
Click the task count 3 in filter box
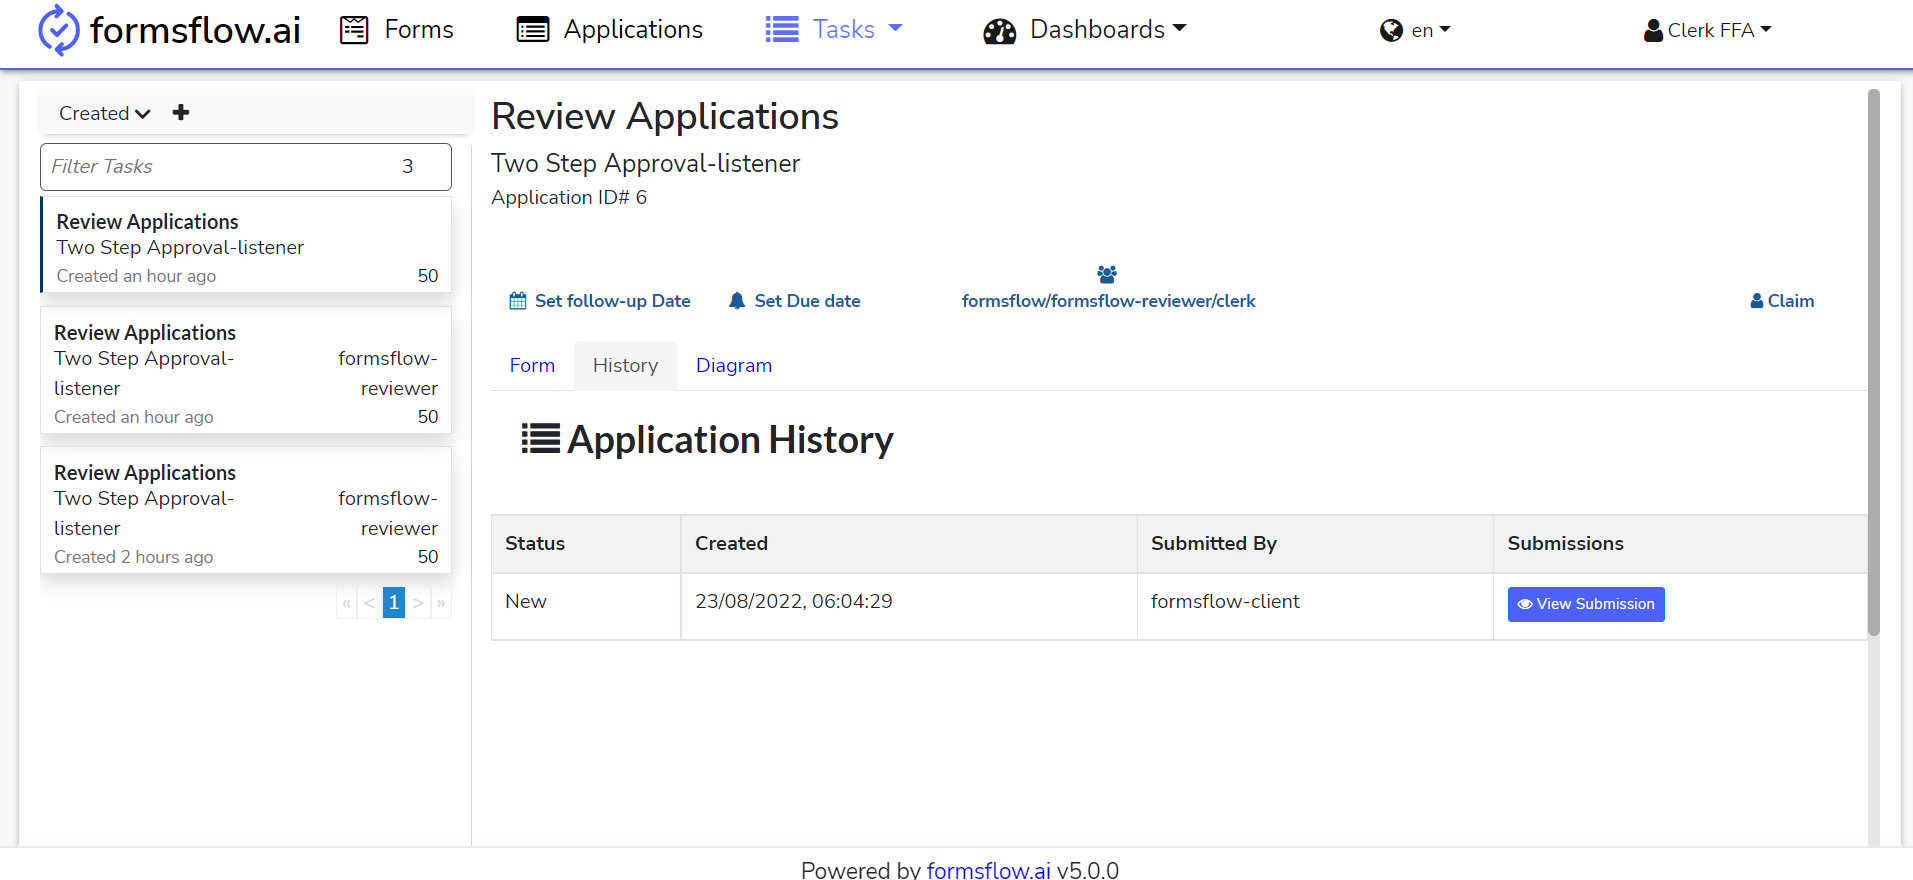(408, 167)
